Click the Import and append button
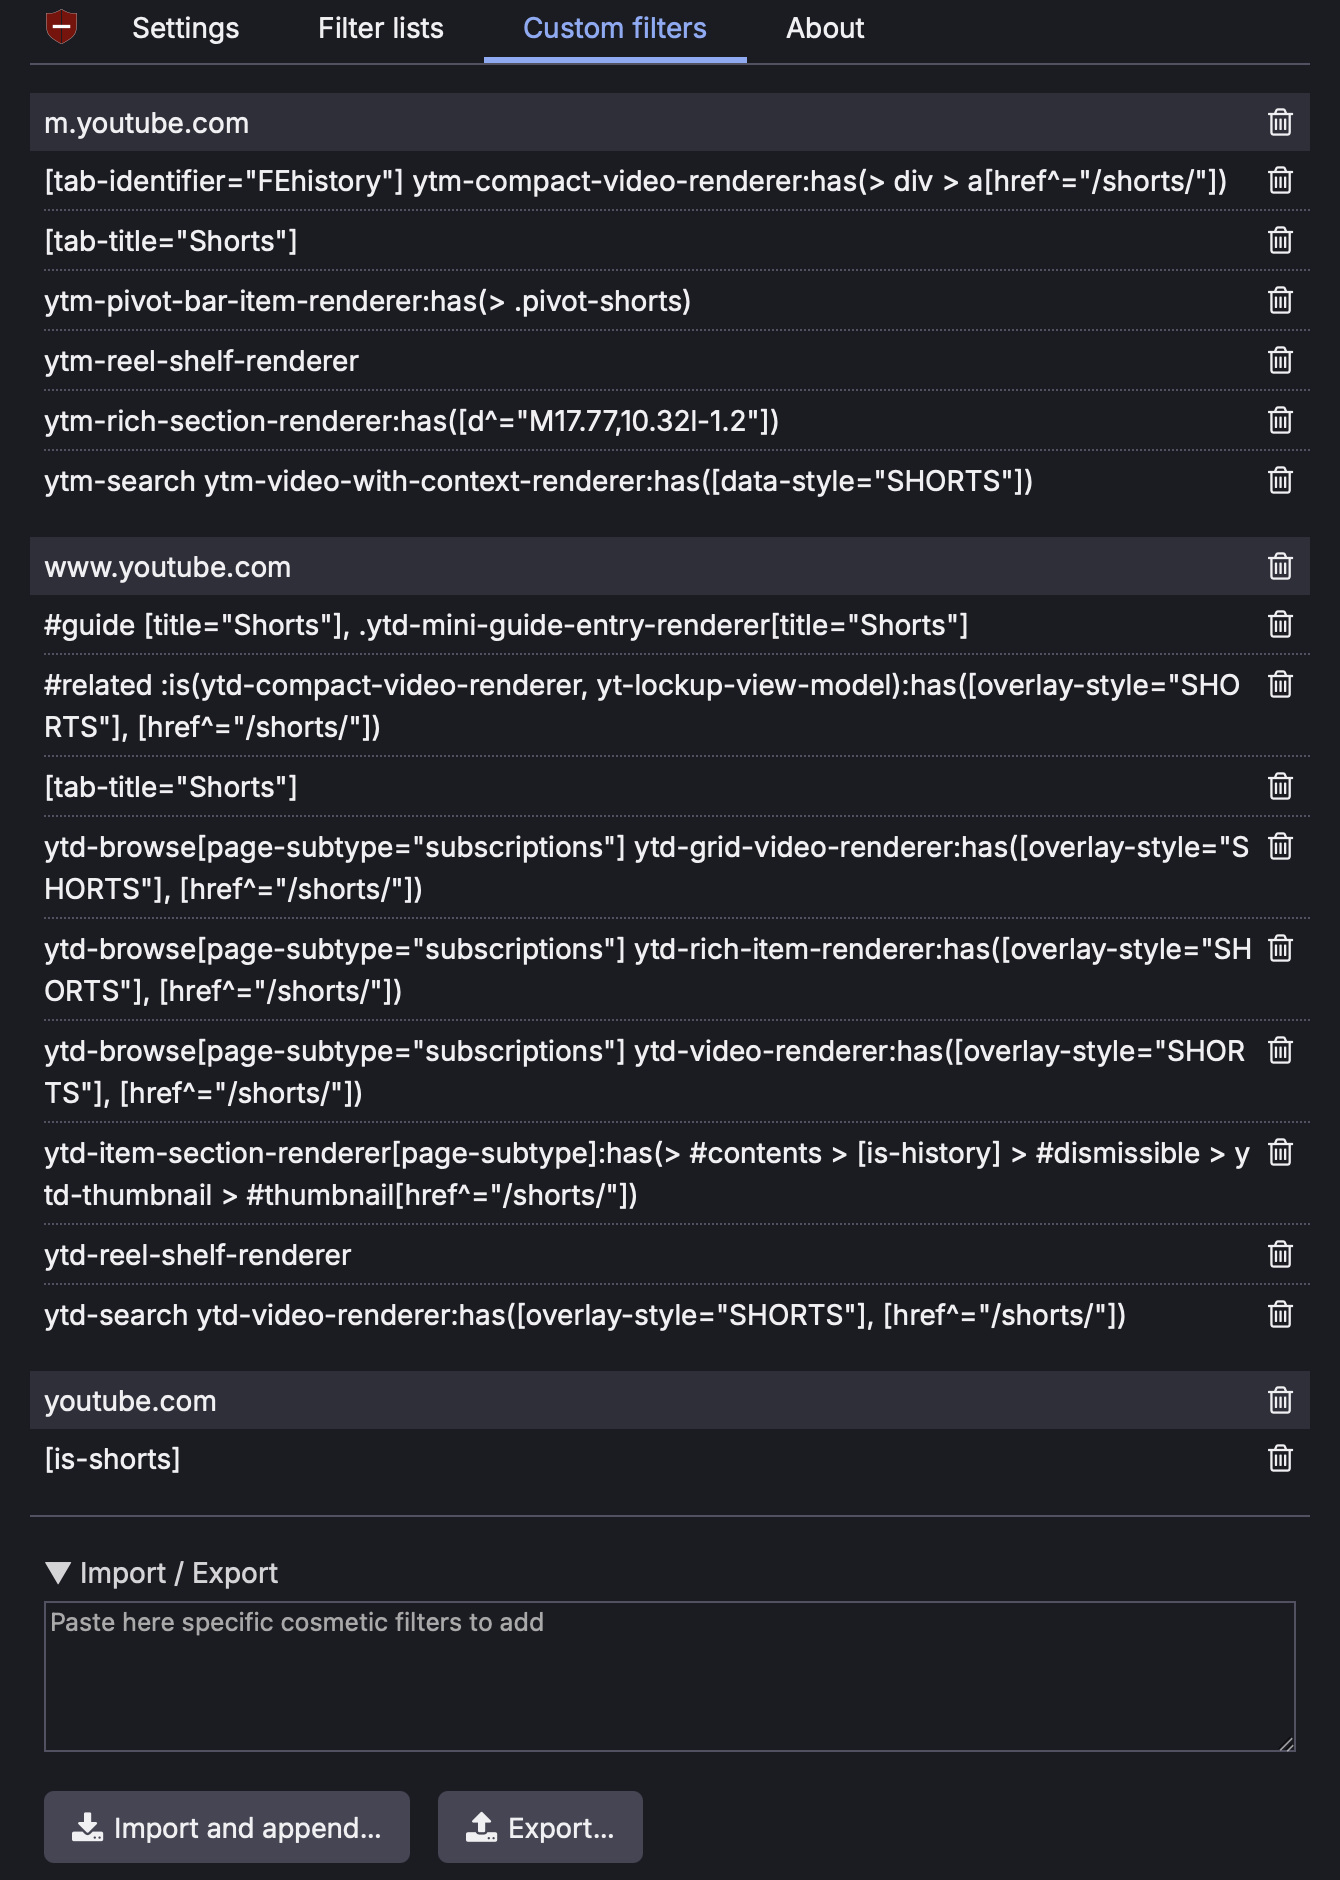Image resolution: width=1340 pixels, height=1880 pixels. pos(226,1827)
